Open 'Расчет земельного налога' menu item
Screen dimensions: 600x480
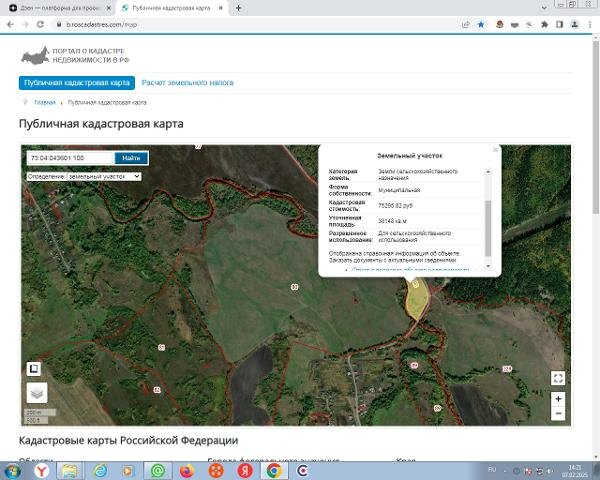pos(188,83)
